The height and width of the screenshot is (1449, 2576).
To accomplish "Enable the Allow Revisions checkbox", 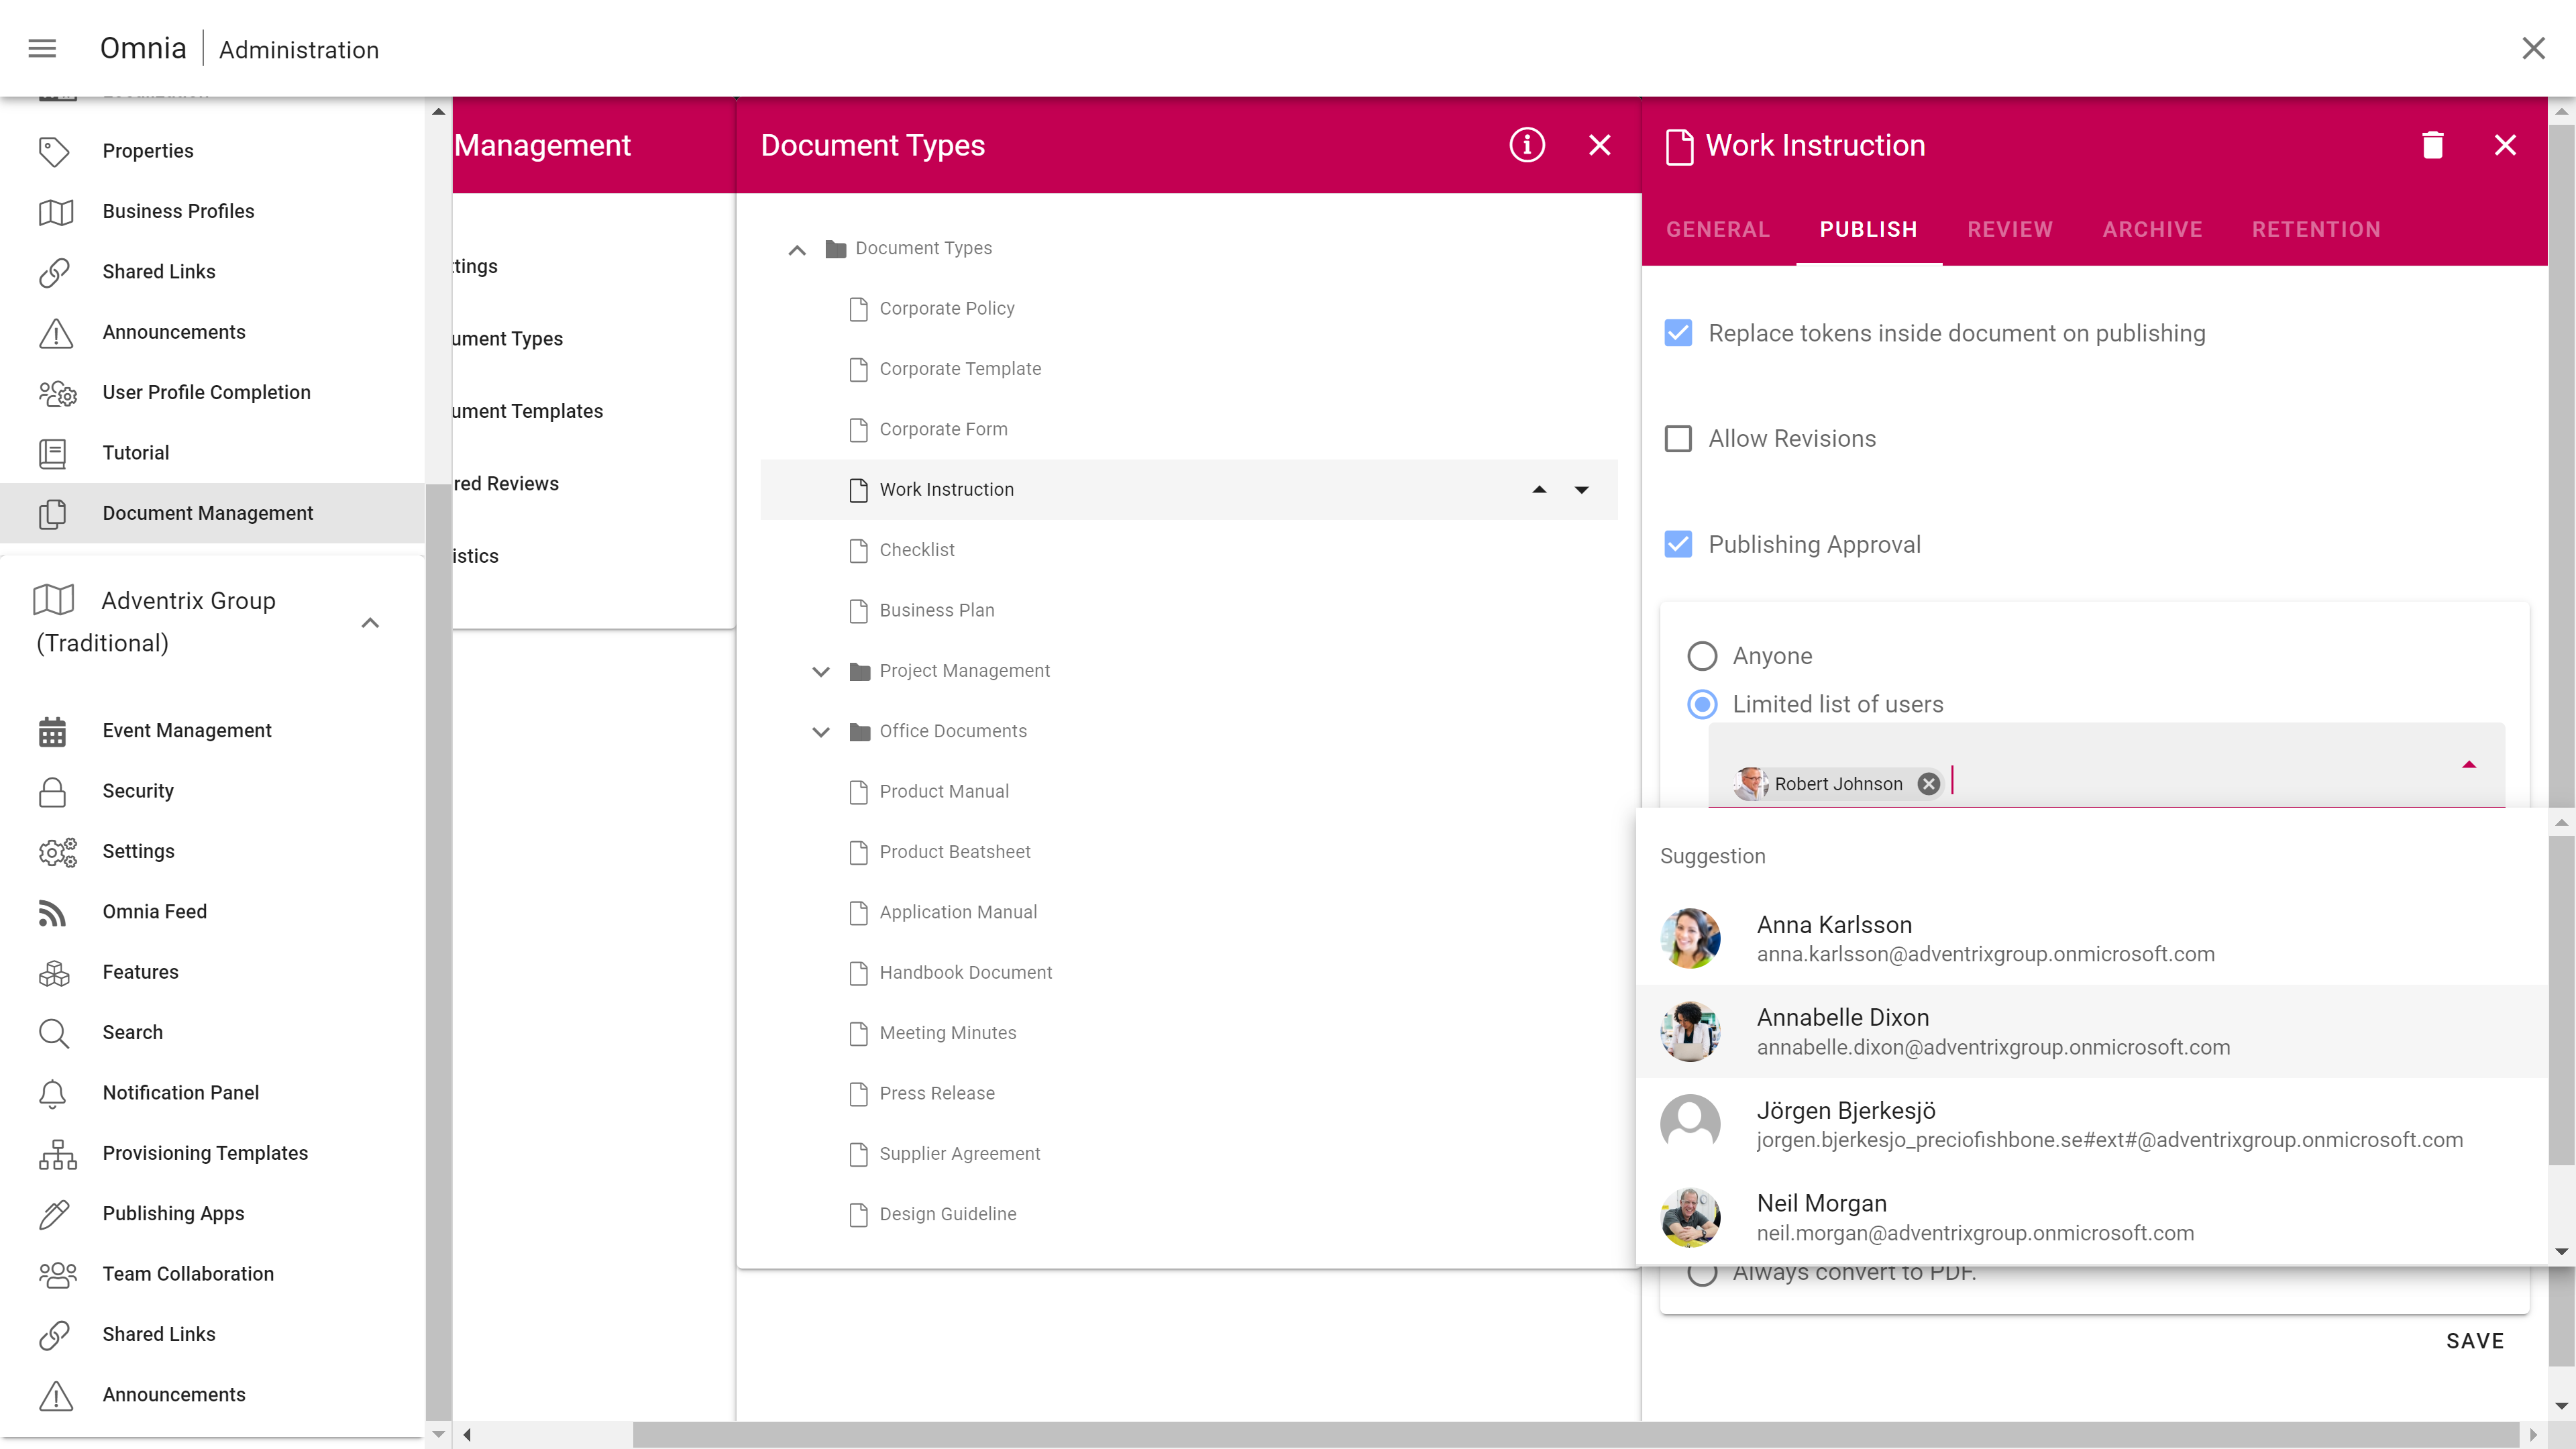I will click(x=1678, y=439).
